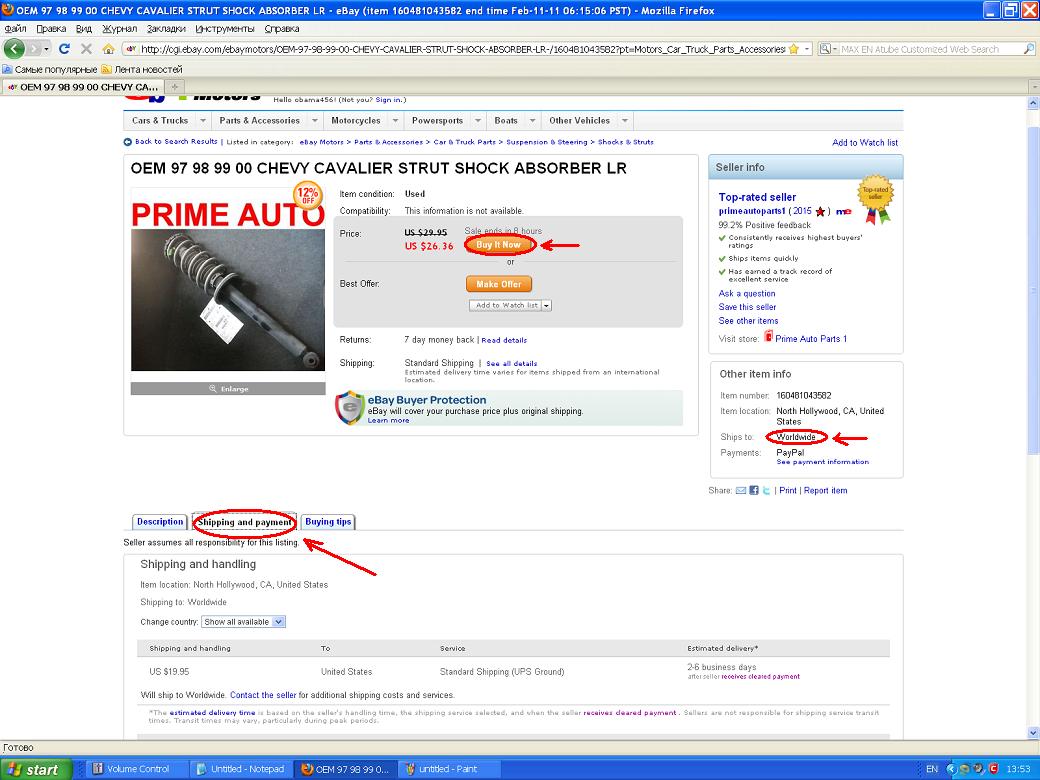This screenshot has height=780, width=1040.
Task: Click the vertical scrollbar thumb
Action: click(1033, 289)
